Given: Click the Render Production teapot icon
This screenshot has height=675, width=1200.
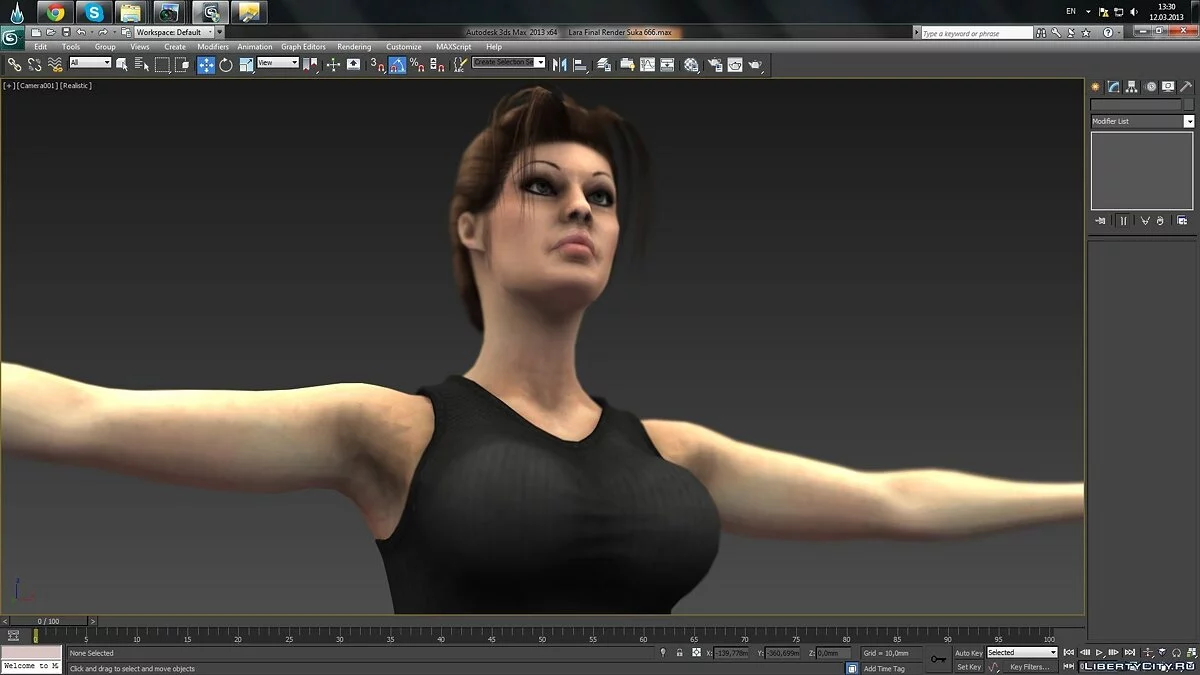Looking at the screenshot, I should click(756, 65).
